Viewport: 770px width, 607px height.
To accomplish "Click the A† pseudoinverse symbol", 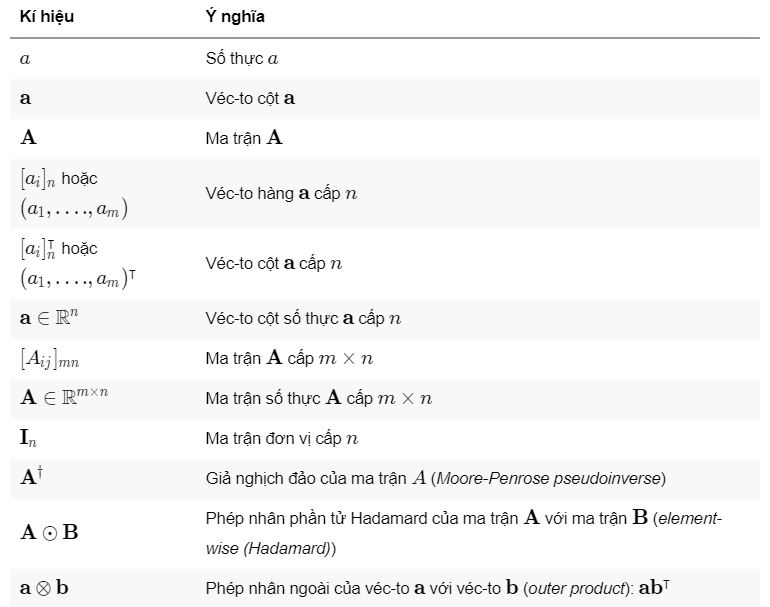I will click(32, 476).
